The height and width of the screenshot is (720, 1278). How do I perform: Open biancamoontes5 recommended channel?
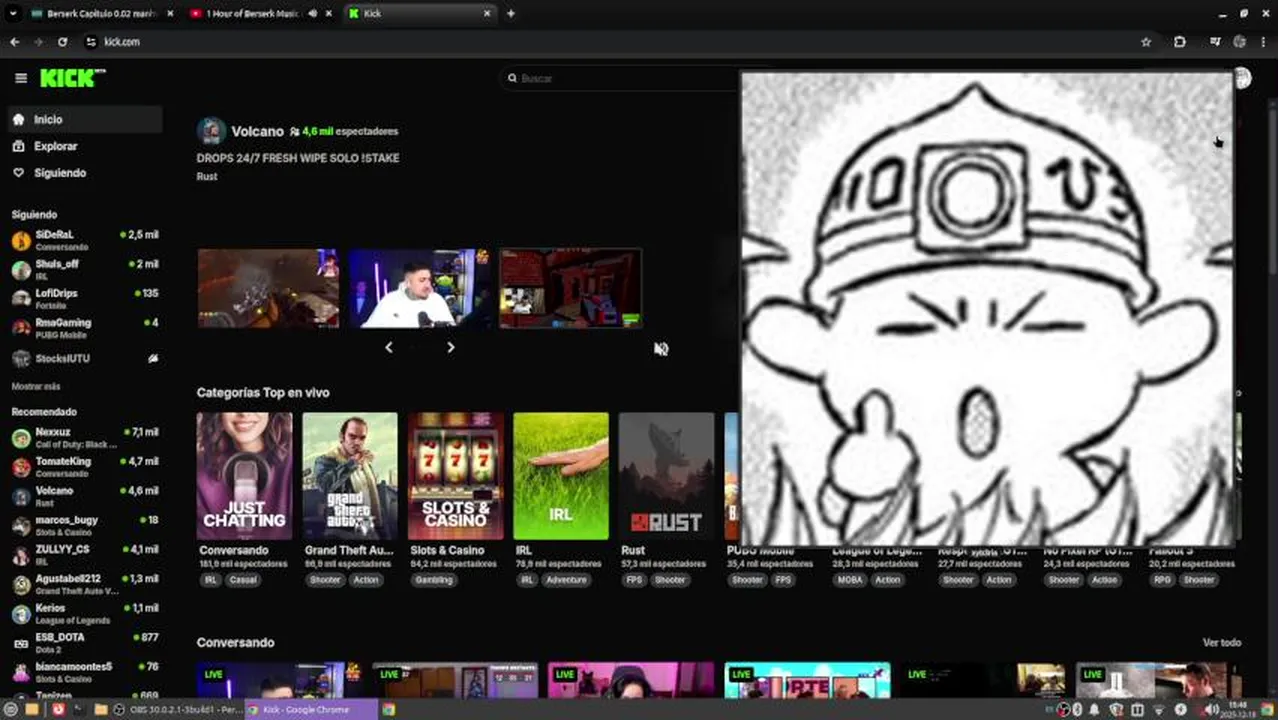click(84, 671)
